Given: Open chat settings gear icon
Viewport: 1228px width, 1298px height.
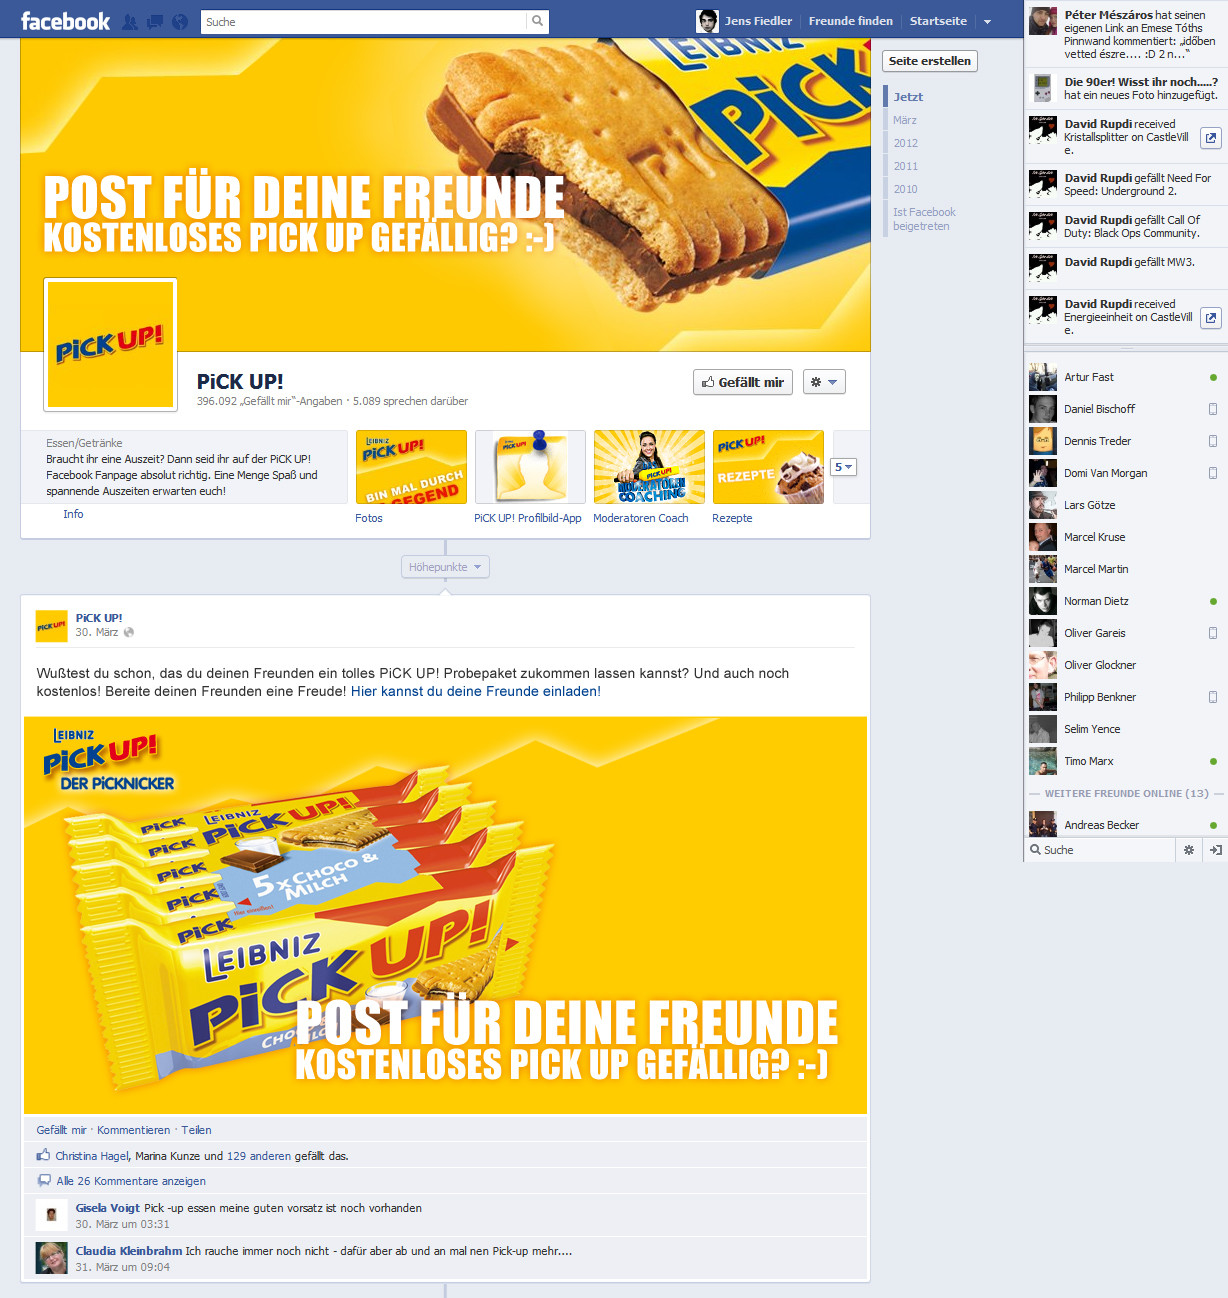Looking at the screenshot, I should [1189, 850].
